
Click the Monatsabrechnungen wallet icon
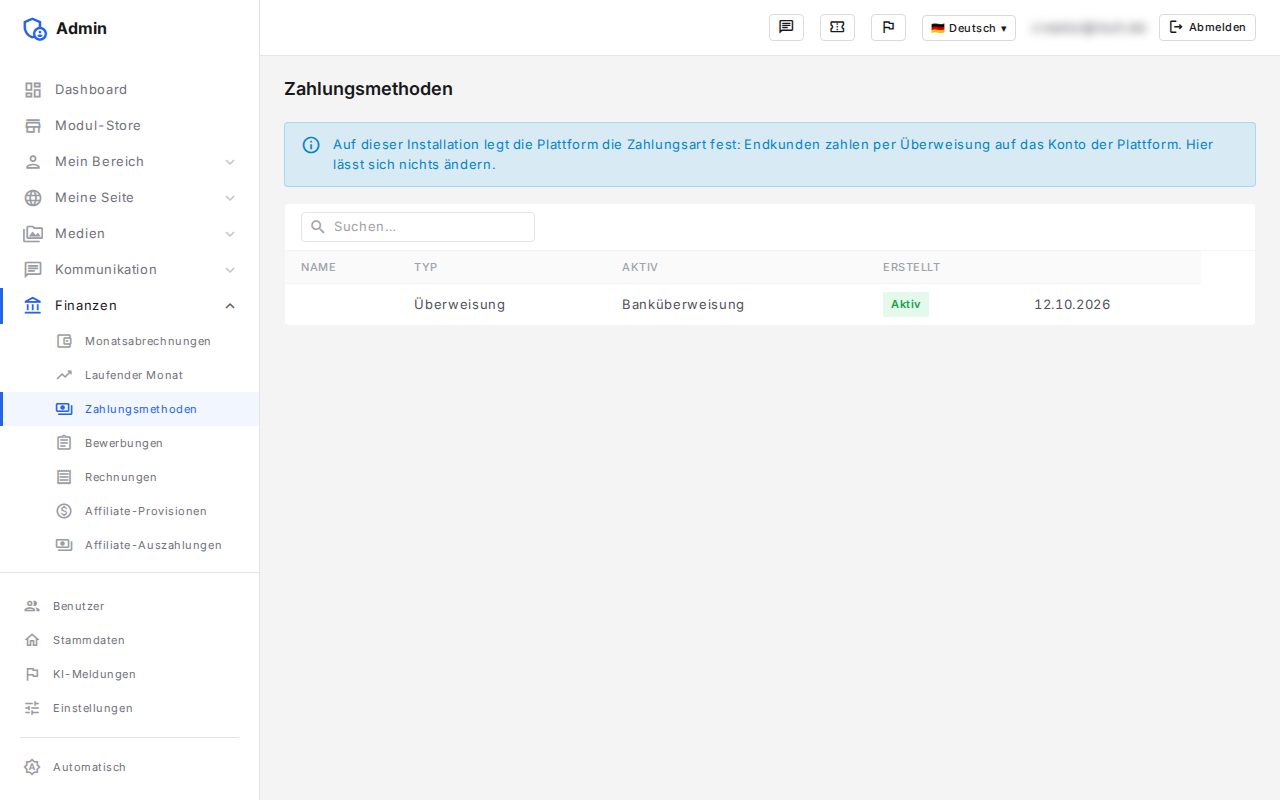[x=64, y=341]
